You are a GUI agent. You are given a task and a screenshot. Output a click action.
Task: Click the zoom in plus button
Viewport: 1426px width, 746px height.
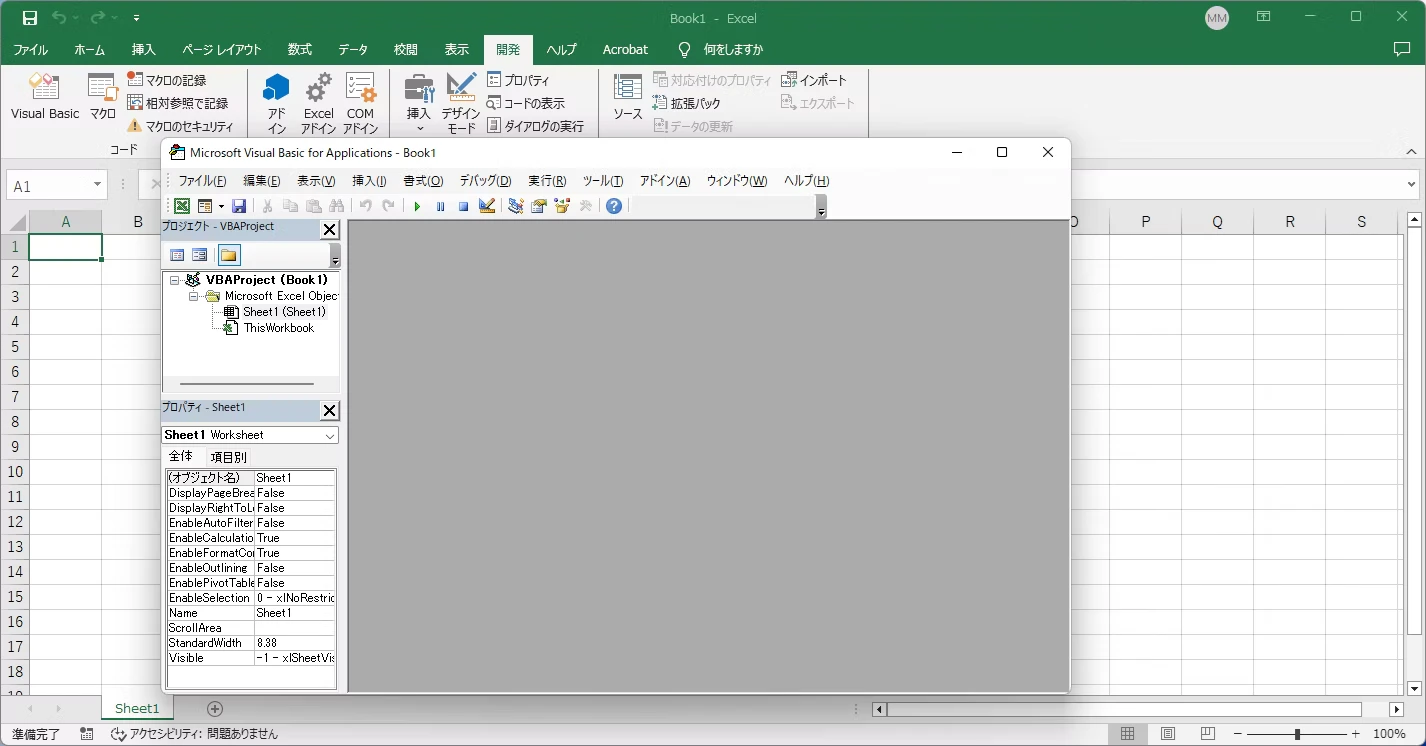click(1358, 734)
